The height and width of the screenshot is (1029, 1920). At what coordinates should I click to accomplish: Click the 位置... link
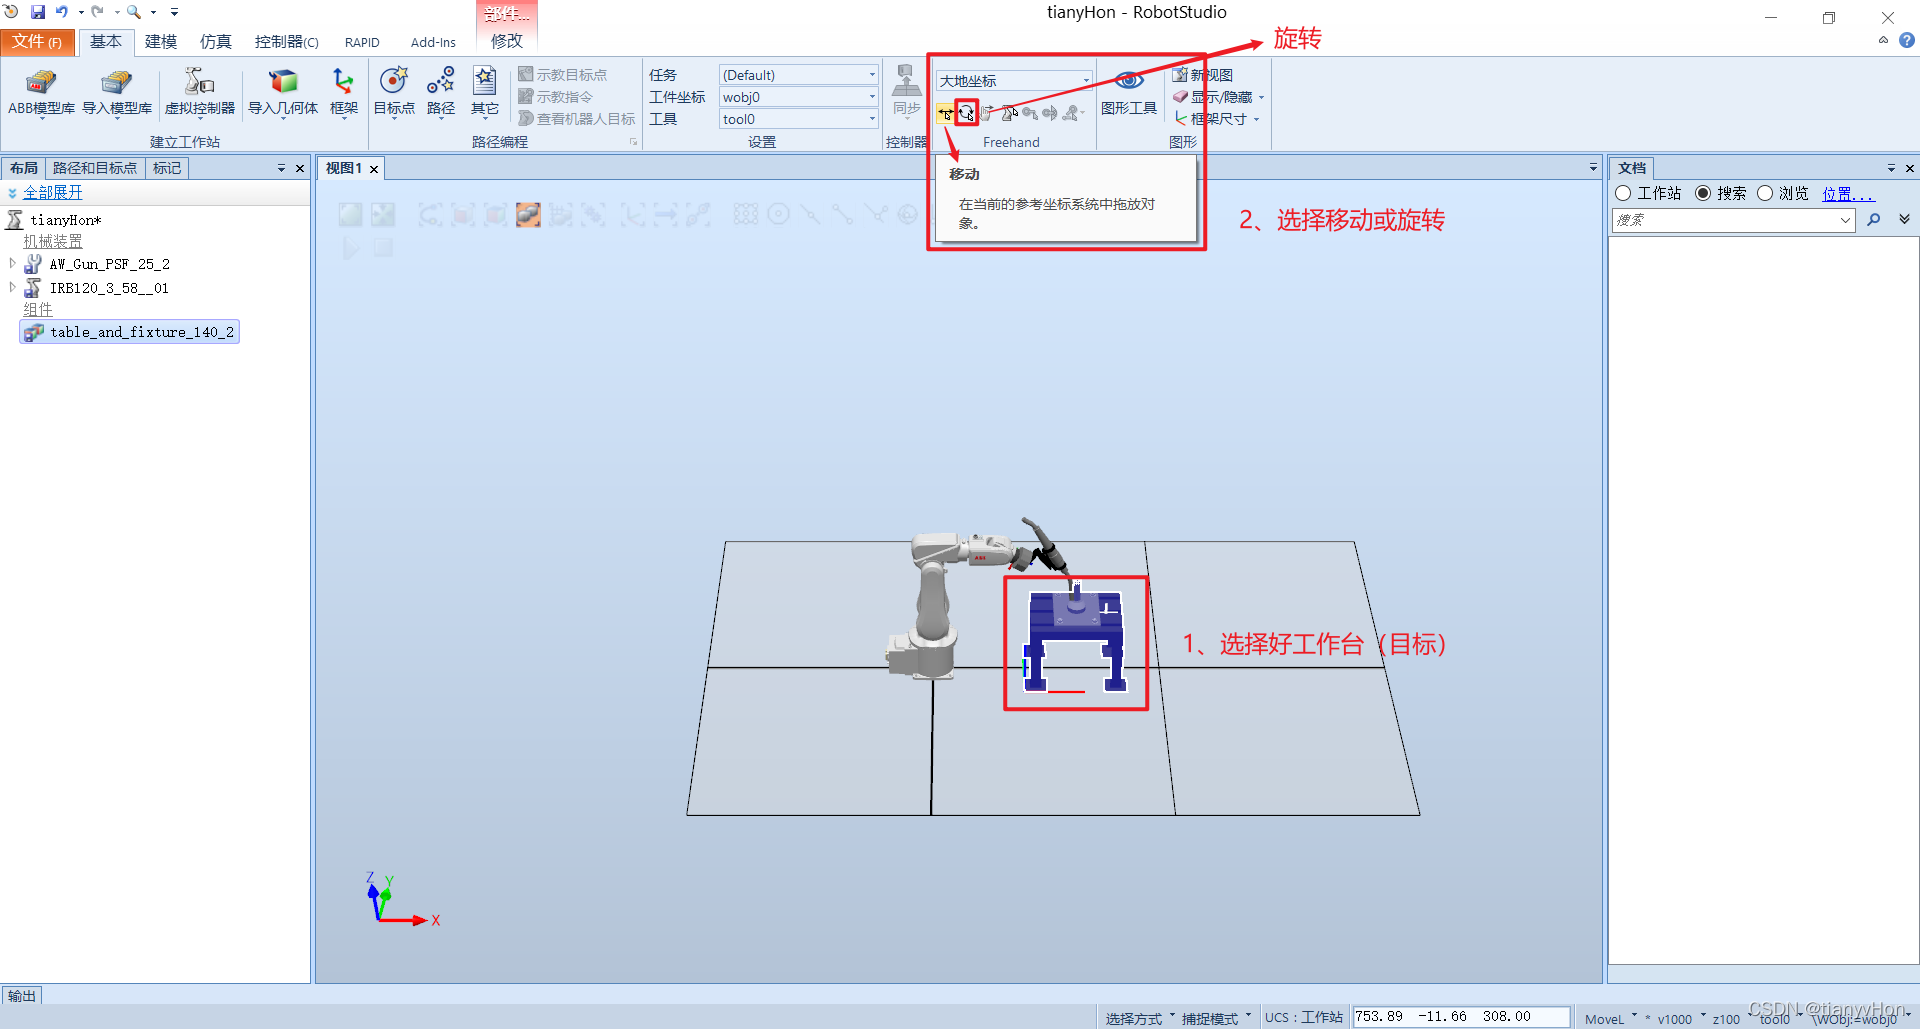click(1847, 193)
